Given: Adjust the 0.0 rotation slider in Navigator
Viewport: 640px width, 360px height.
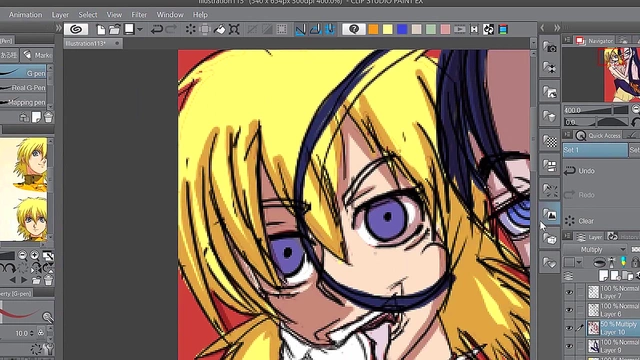Looking at the screenshot, I should pos(596,122).
